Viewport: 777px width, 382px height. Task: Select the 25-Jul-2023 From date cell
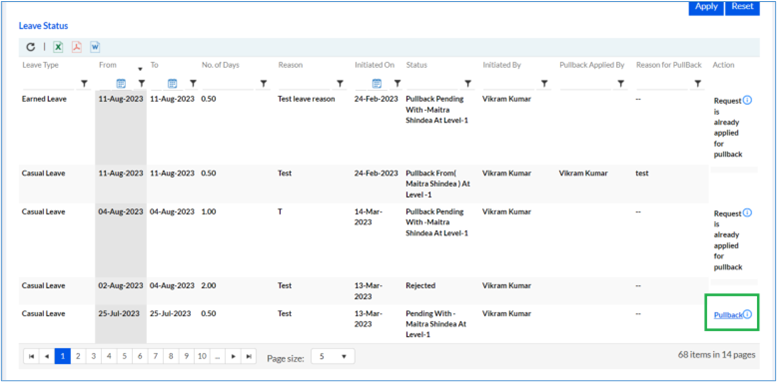coord(119,314)
